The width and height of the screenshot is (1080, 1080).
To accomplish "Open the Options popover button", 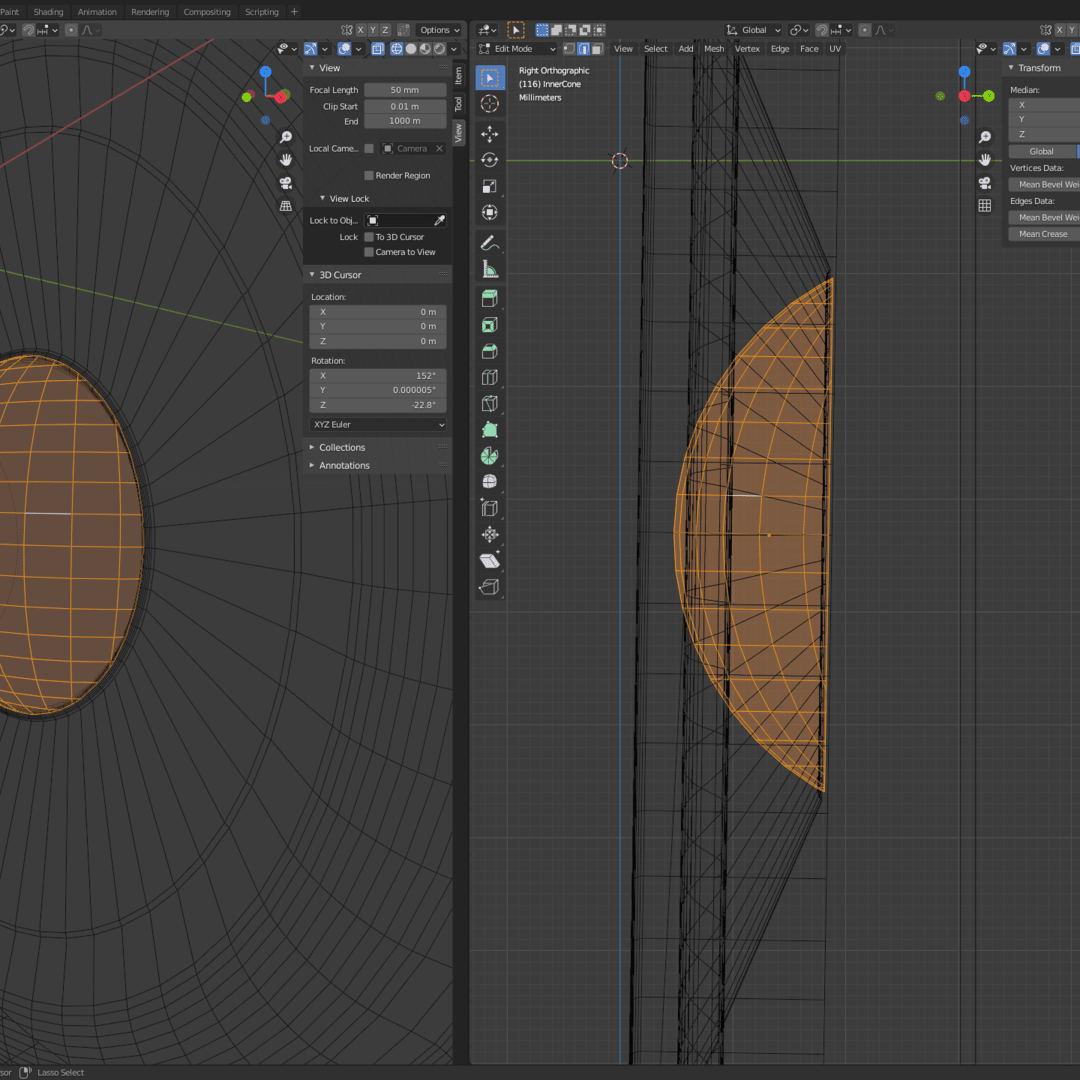I will pos(439,30).
